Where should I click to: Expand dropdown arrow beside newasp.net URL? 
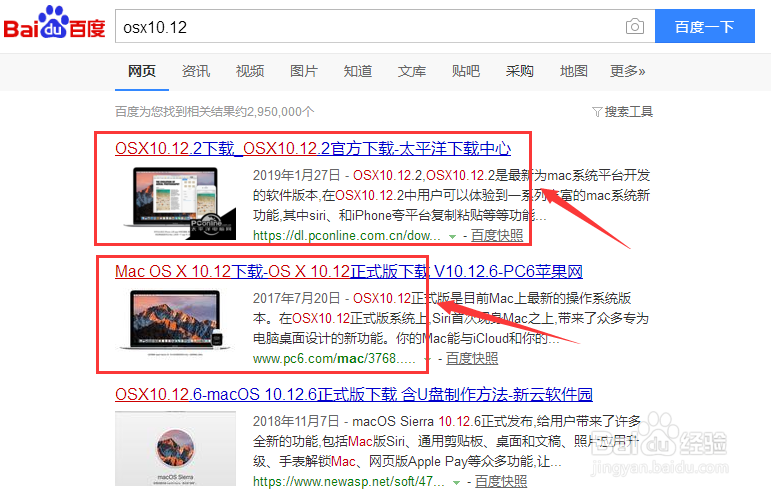[456, 483]
